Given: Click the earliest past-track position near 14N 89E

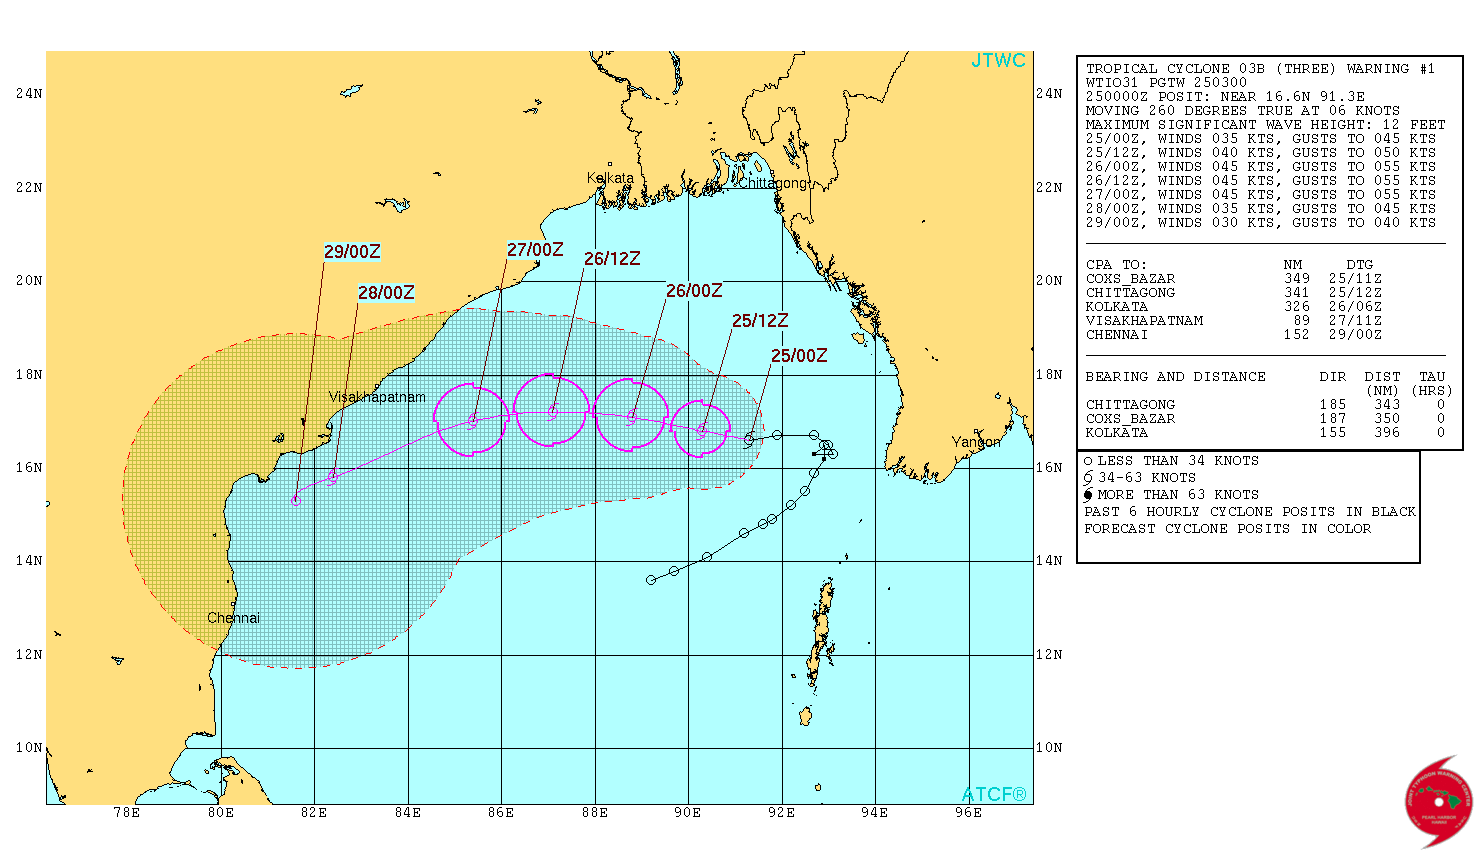Looking at the screenshot, I should (651, 580).
